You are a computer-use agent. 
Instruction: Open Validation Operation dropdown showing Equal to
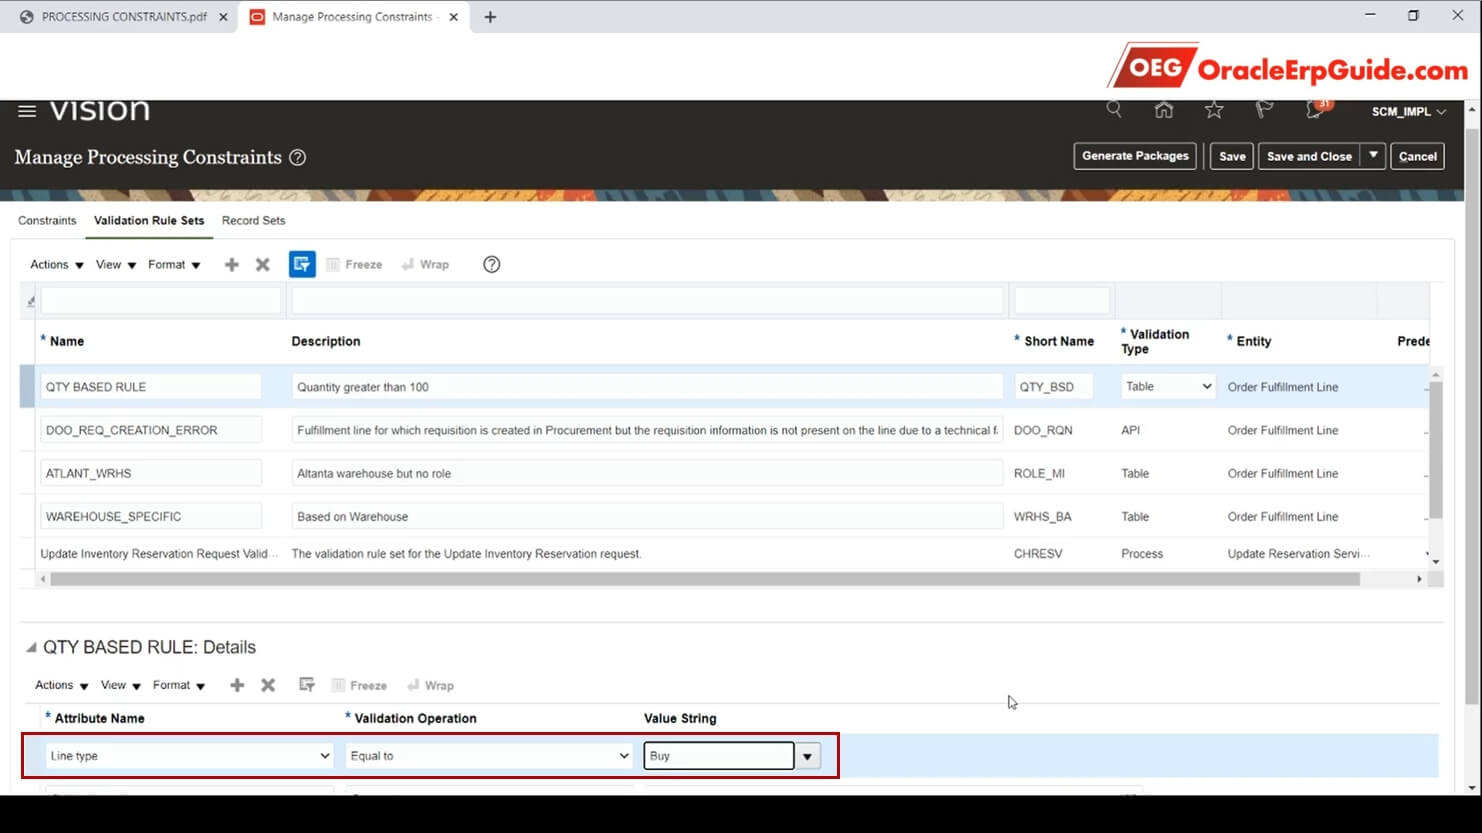point(489,756)
